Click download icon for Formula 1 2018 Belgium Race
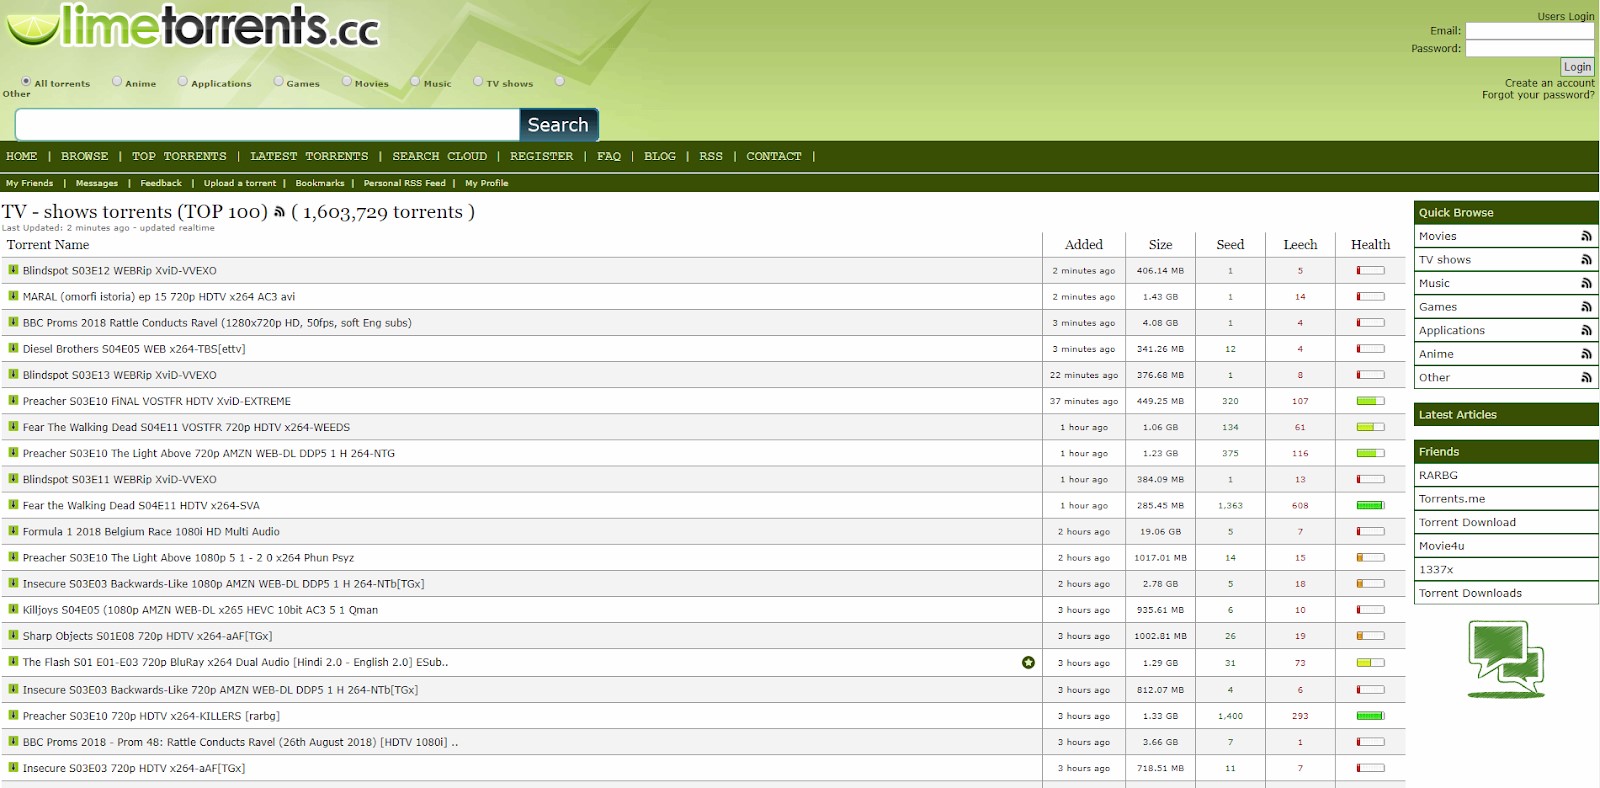This screenshot has height=788, width=1600. (x=13, y=531)
